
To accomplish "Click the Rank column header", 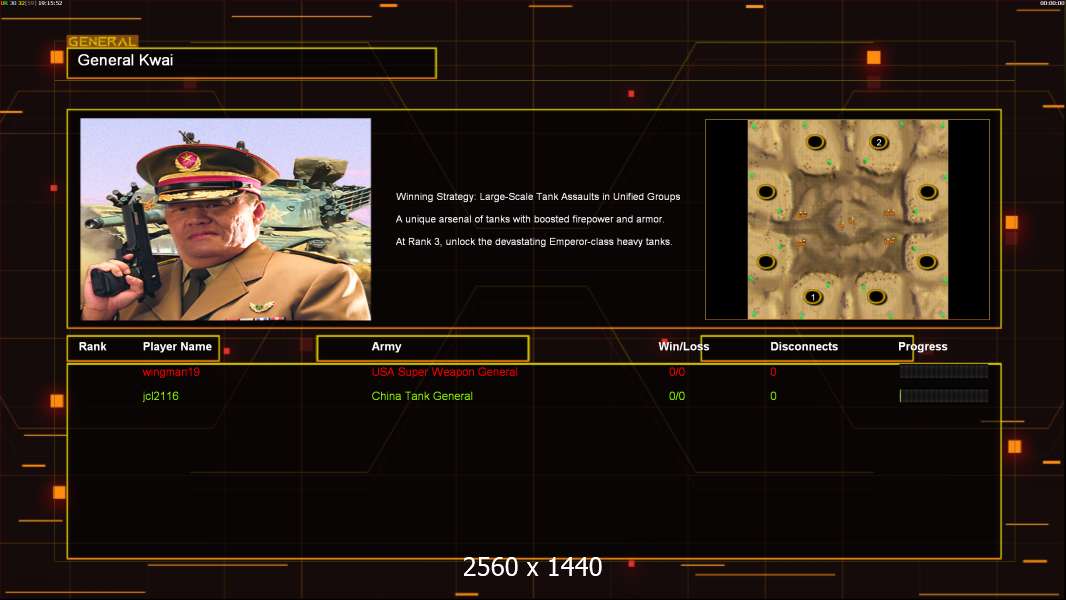I will [92, 347].
